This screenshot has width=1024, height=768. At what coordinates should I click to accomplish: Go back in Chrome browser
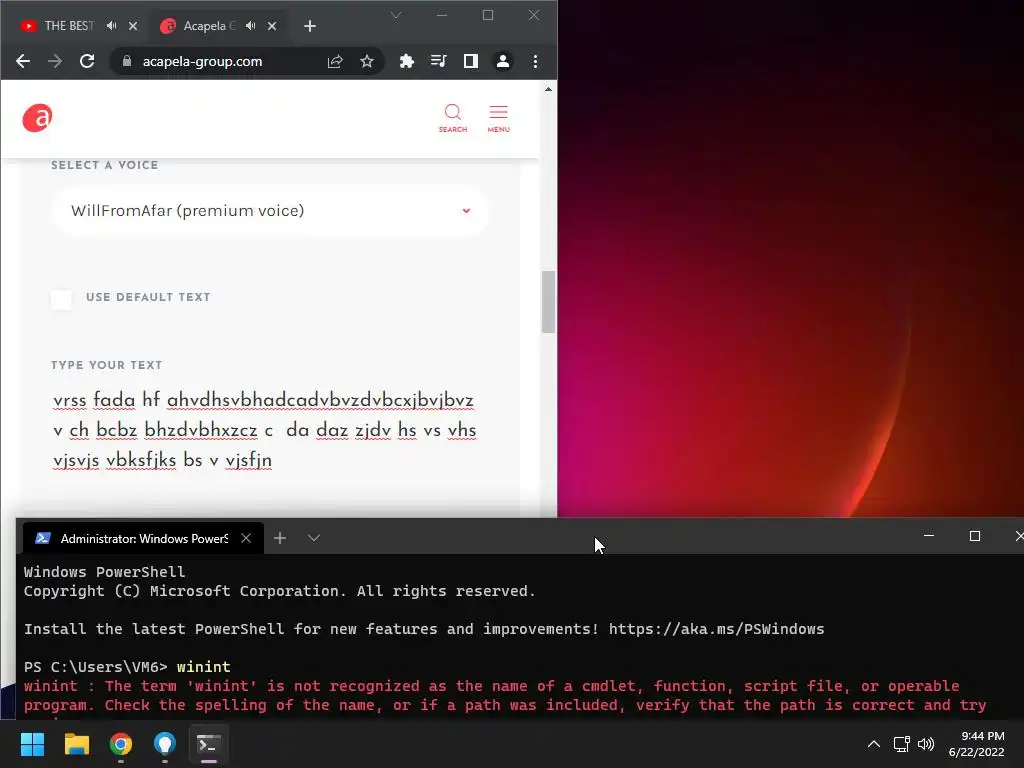coord(23,61)
